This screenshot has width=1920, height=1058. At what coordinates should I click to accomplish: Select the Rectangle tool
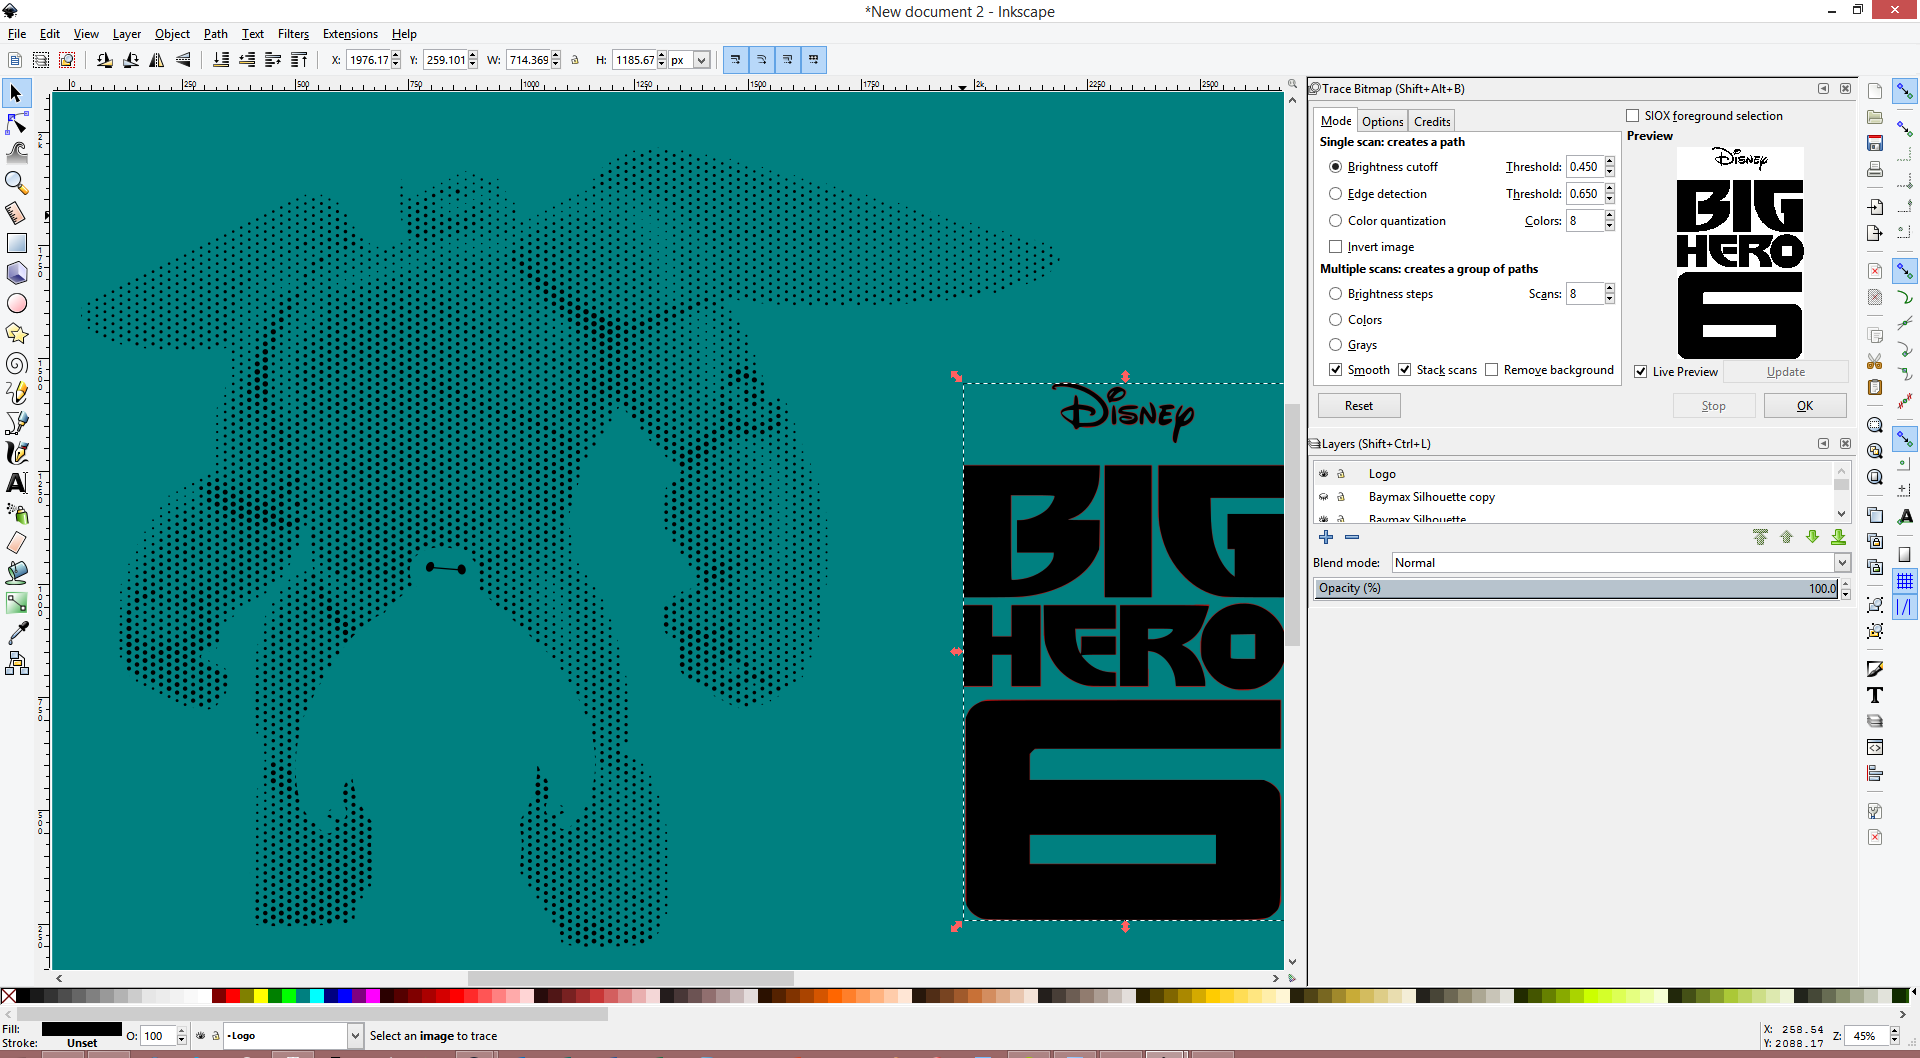coord(17,243)
